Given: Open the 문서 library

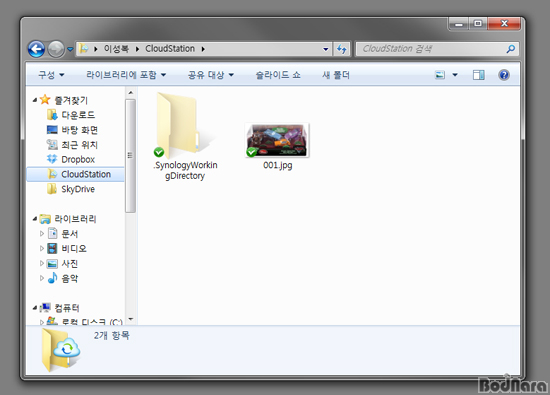Looking at the screenshot, I should (69, 234).
